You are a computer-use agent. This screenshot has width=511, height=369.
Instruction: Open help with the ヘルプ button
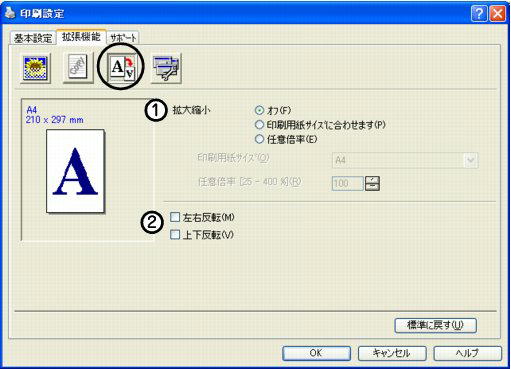[467, 353]
